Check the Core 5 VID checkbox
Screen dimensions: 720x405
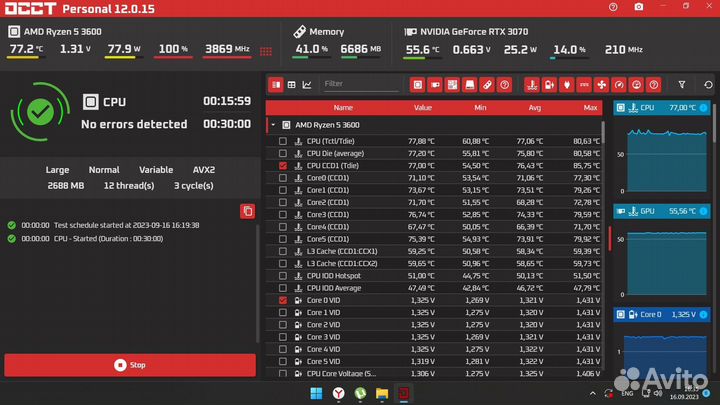(283, 362)
